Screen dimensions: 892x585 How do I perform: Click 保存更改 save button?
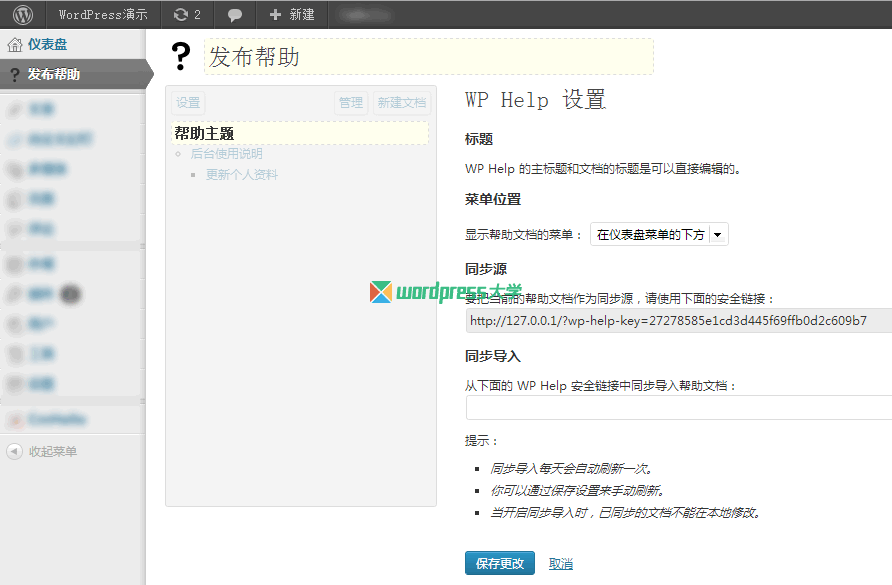499,563
